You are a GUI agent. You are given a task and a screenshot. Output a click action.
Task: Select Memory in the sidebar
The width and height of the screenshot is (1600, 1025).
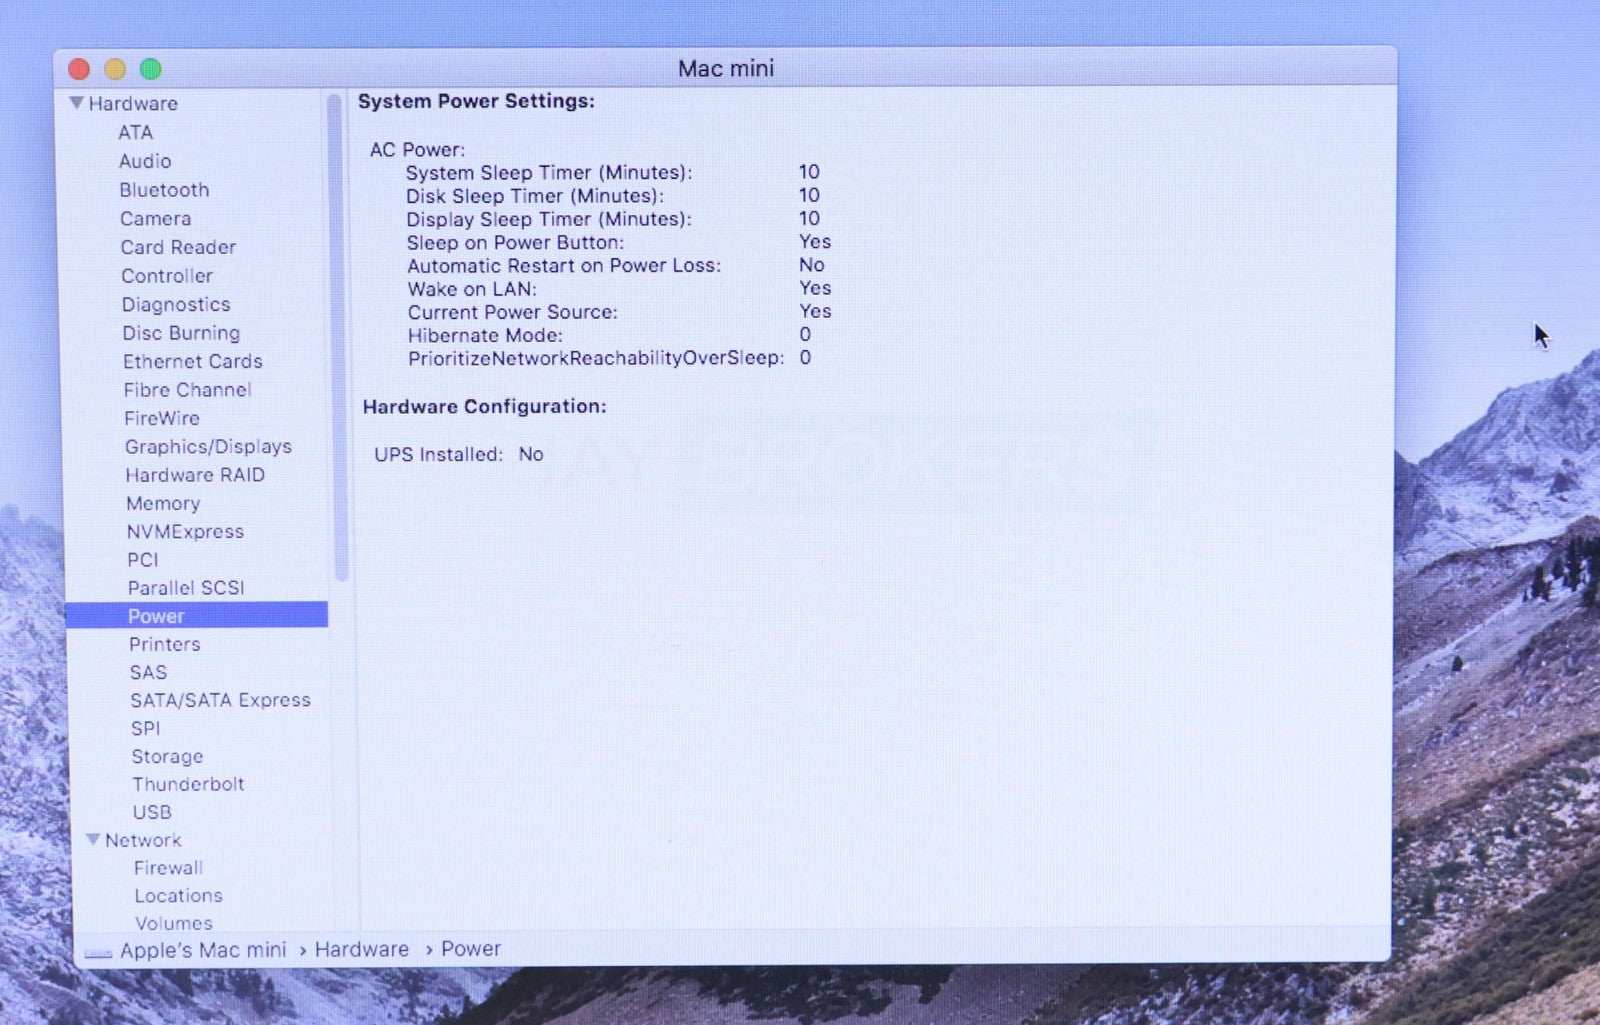pos(163,504)
